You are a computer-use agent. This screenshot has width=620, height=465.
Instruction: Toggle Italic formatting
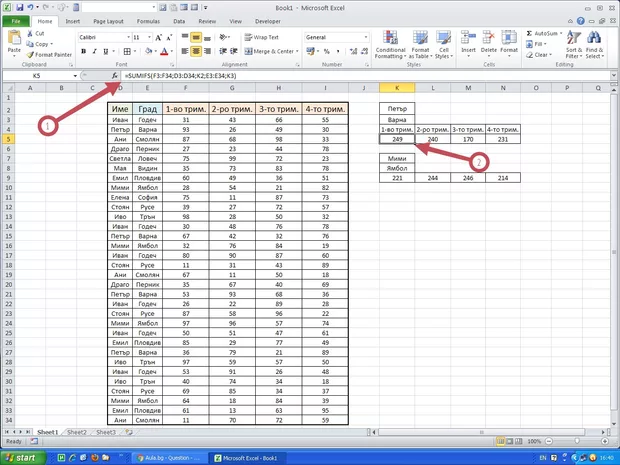(x=93, y=51)
